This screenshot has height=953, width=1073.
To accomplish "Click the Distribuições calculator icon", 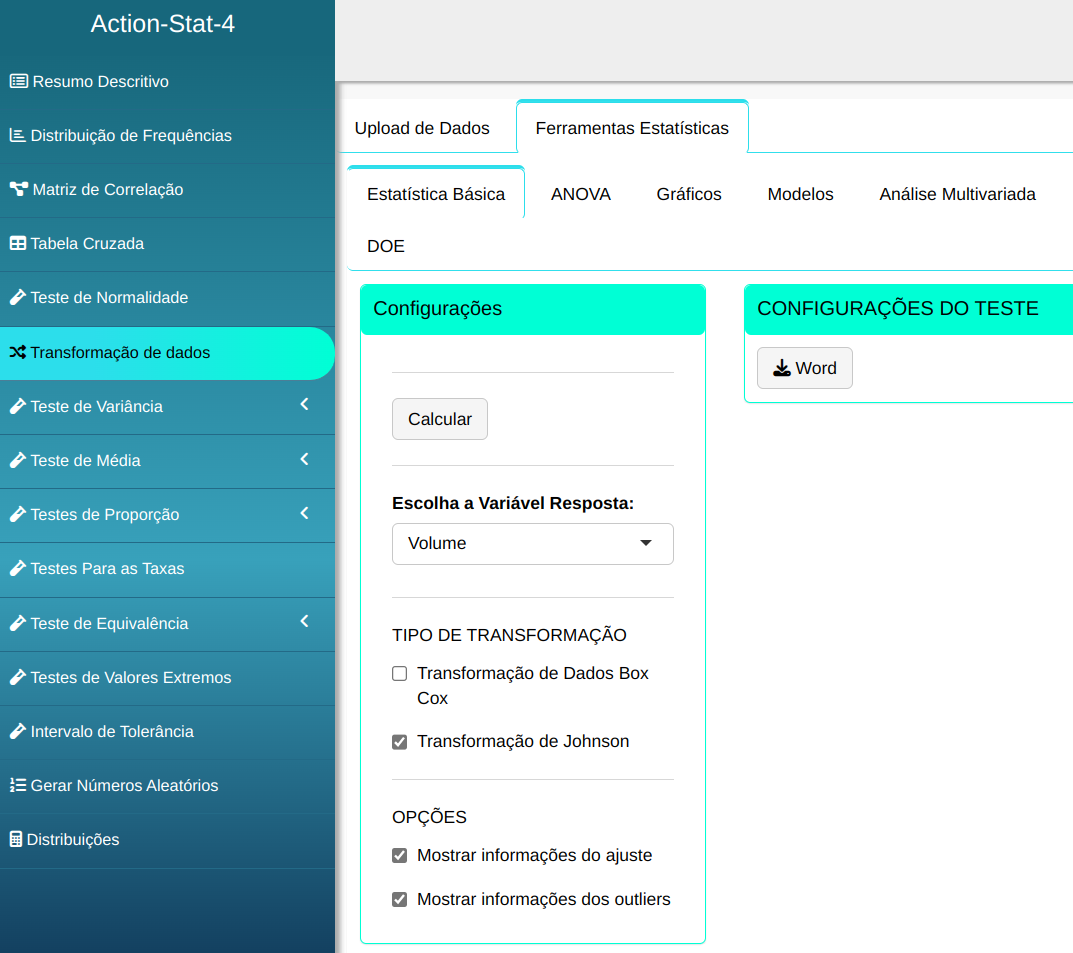I will 15,840.
